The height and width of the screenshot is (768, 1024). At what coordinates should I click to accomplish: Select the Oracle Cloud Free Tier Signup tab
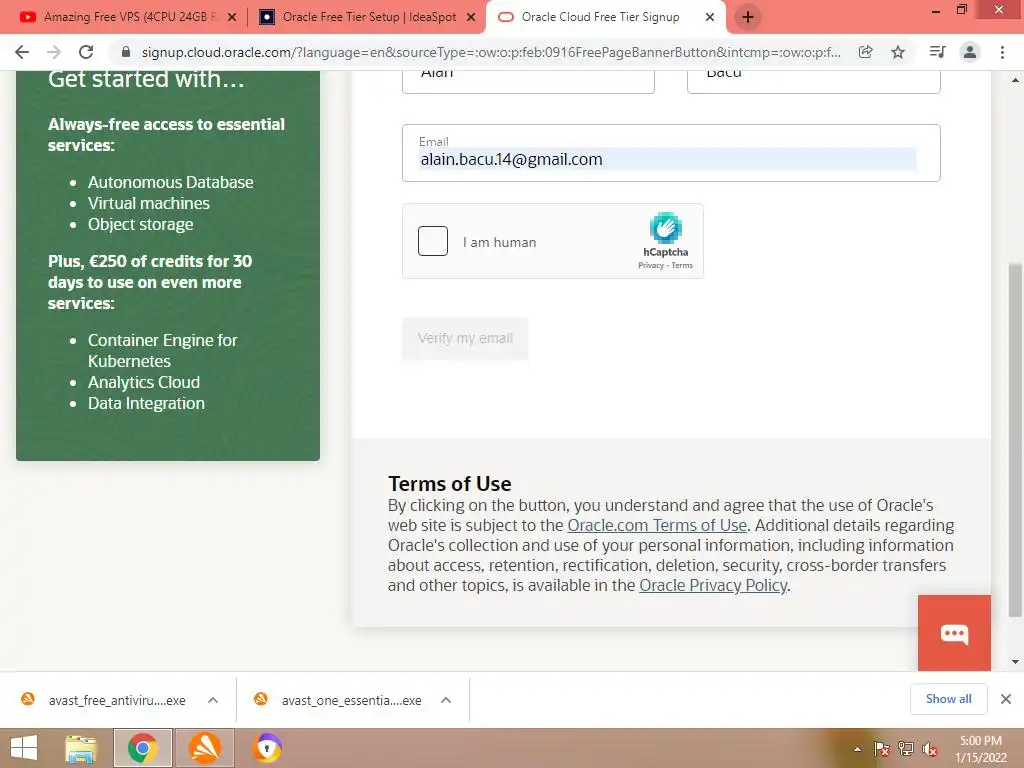coord(600,17)
